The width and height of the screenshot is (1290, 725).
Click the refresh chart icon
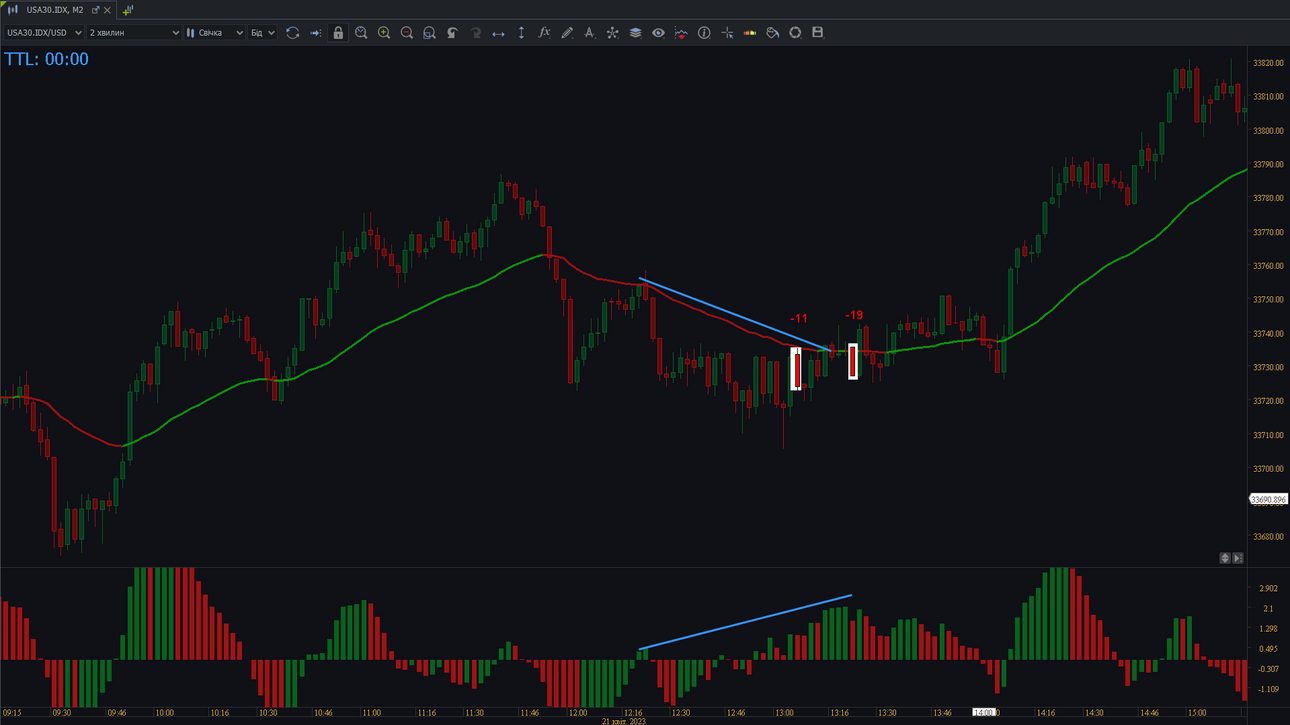[292, 33]
